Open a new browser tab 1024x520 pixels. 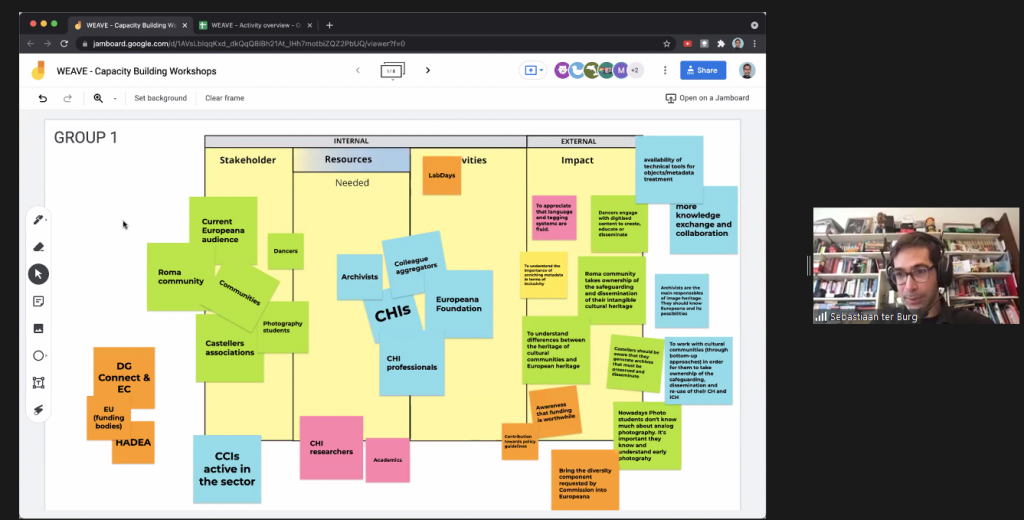329,25
